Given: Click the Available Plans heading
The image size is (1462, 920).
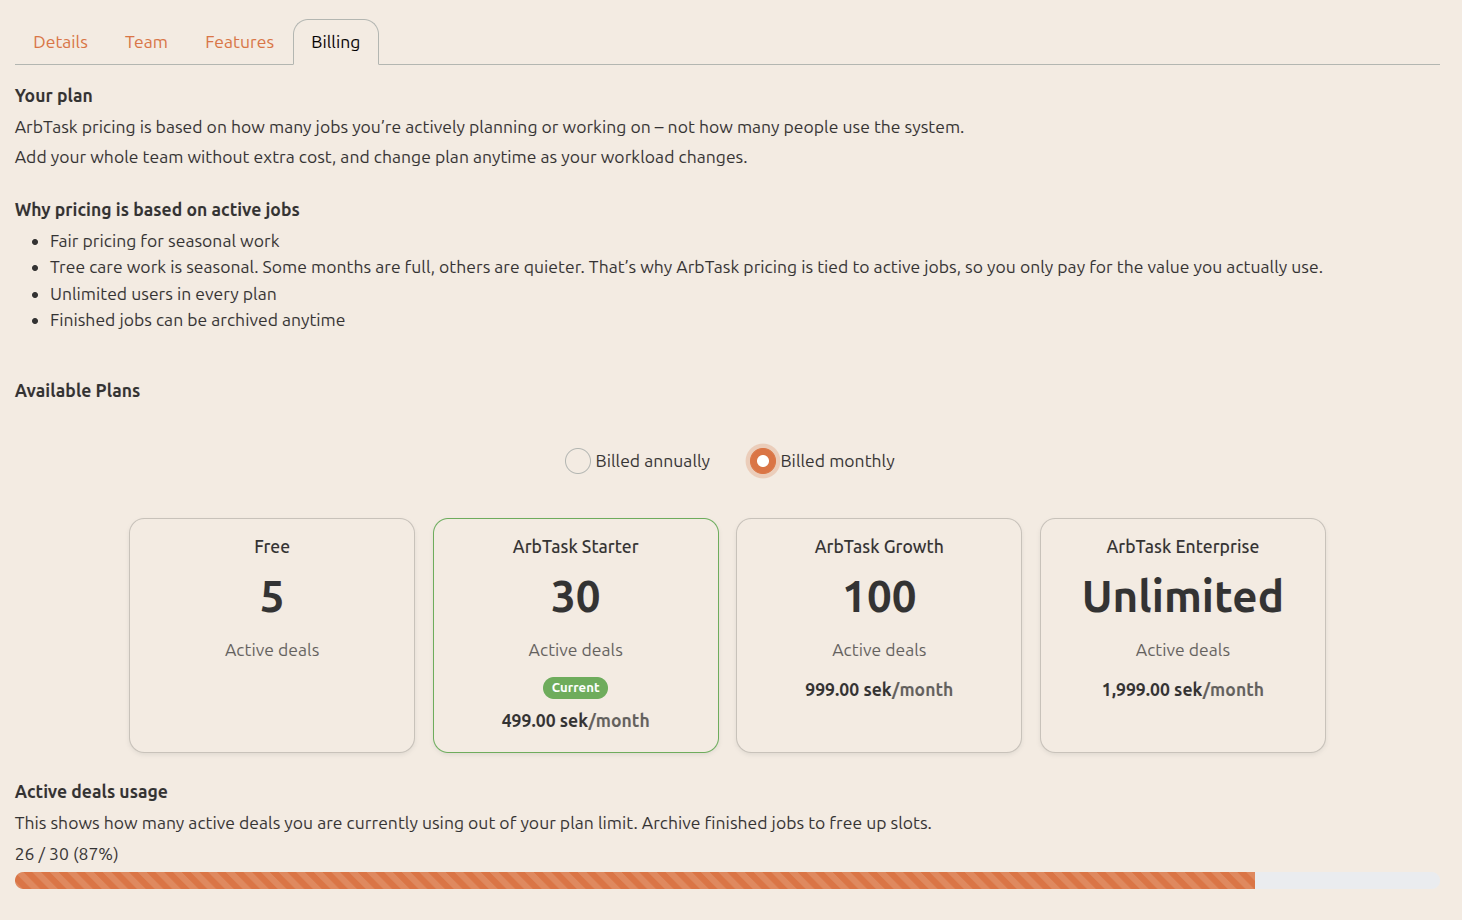Looking at the screenshot, I should coord(77,391).
